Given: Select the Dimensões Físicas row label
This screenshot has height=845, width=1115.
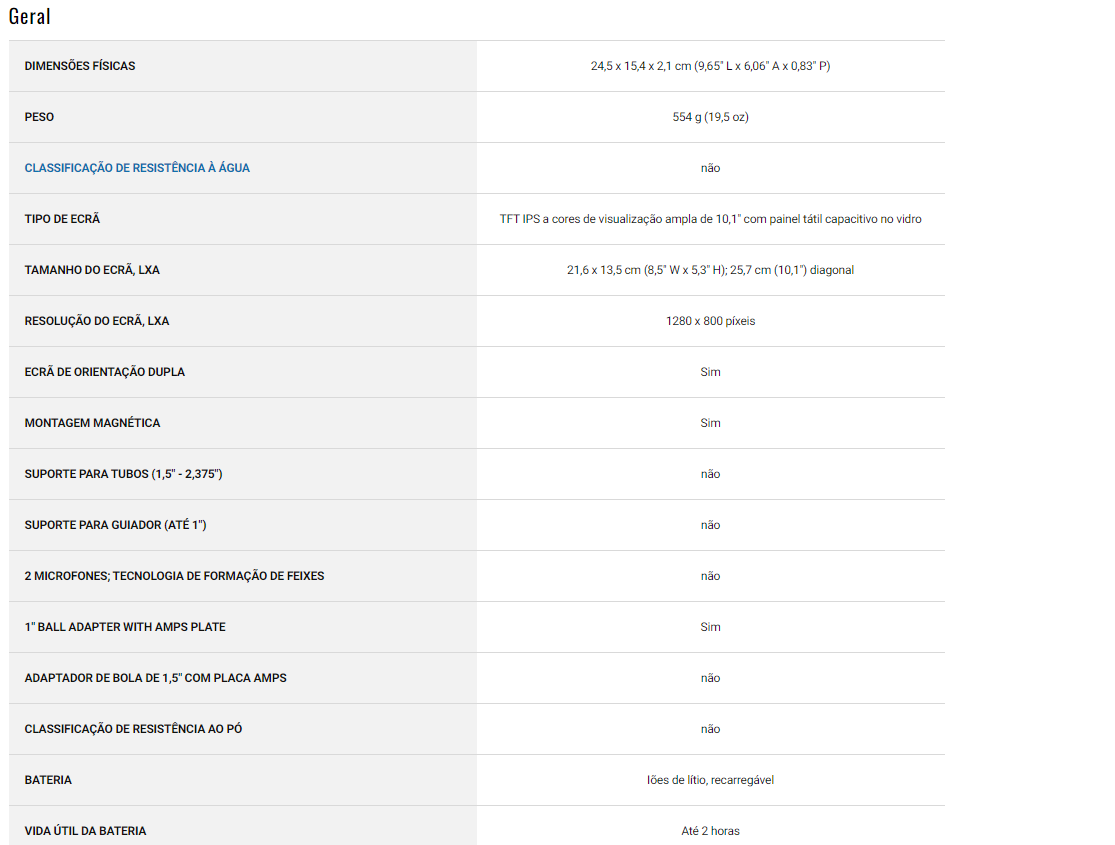Looking at the screenshot, I should click(80, 66).
